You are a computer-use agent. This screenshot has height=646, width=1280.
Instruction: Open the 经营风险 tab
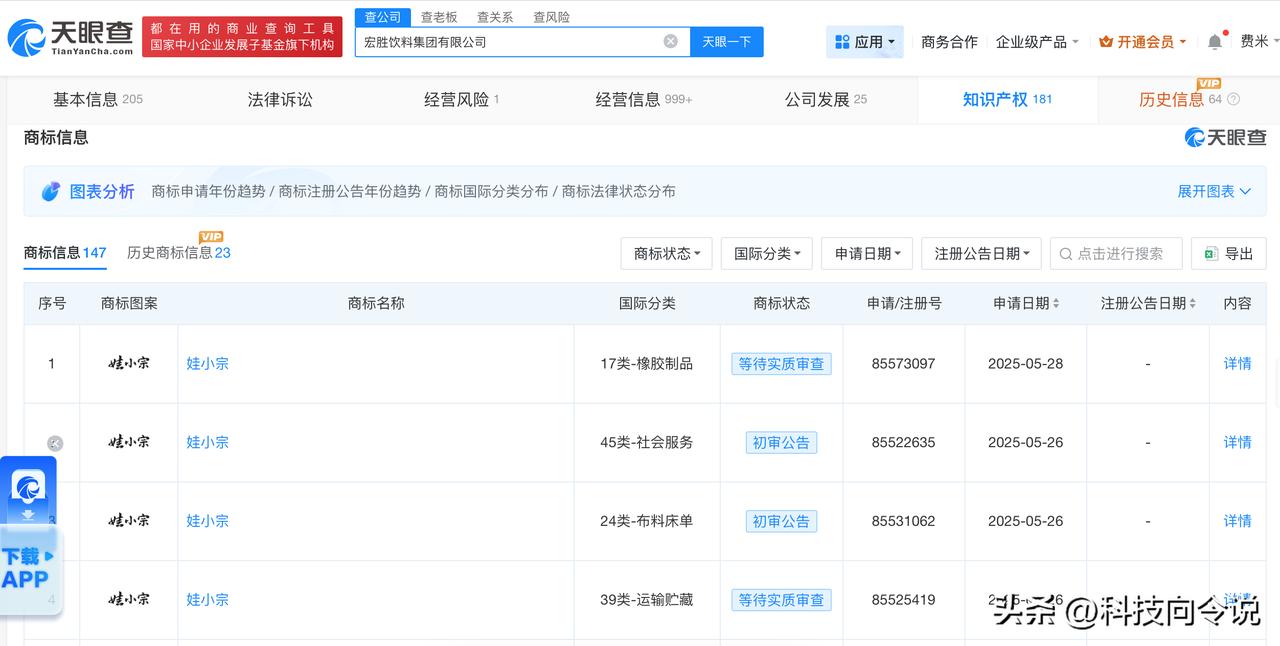462,99
